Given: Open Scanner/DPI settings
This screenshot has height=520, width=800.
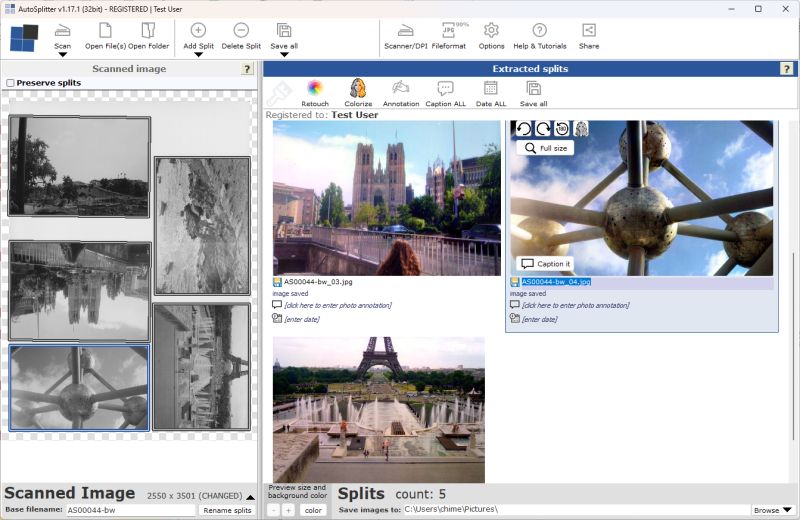Looking at the screenshot, I should point(406,31).
